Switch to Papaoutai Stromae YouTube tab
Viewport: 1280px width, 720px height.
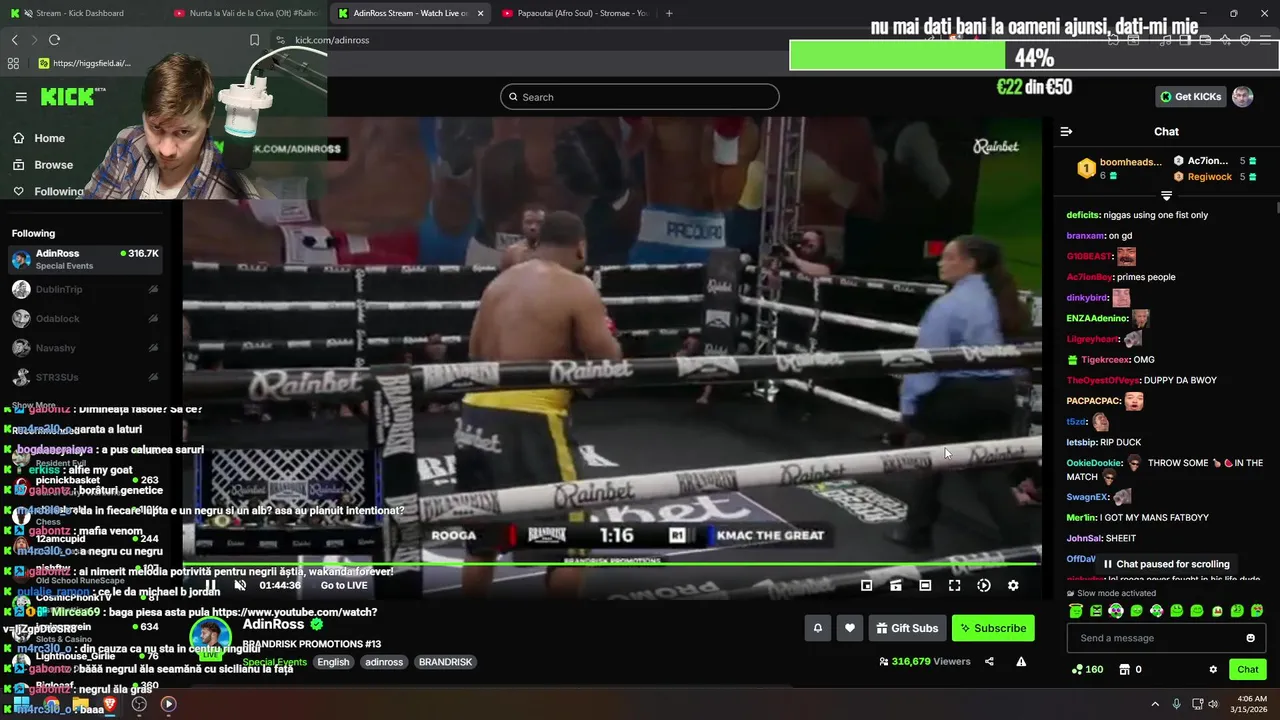tap(575, 13)
